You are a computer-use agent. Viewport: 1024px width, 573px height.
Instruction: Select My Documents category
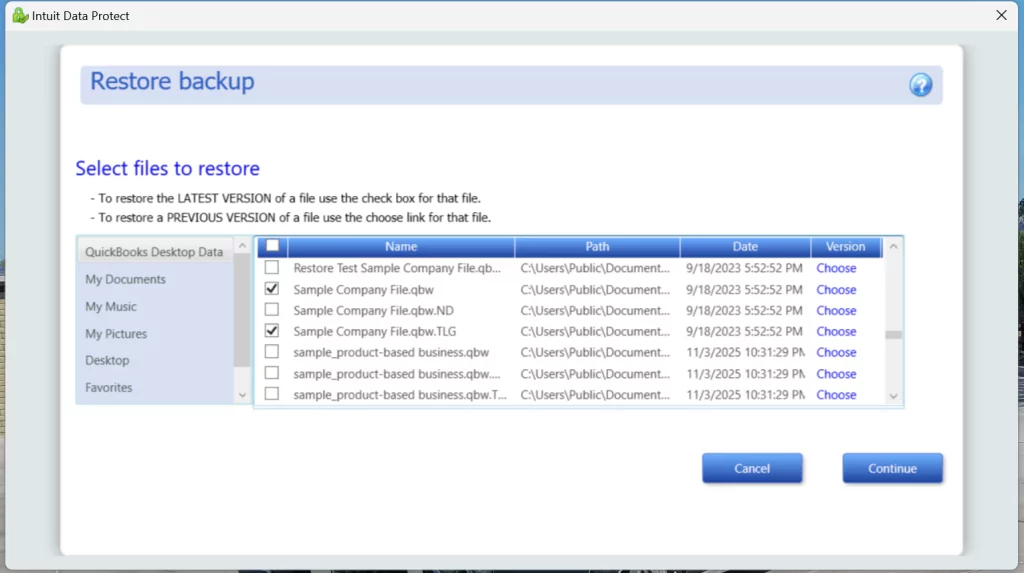[125, 279]
